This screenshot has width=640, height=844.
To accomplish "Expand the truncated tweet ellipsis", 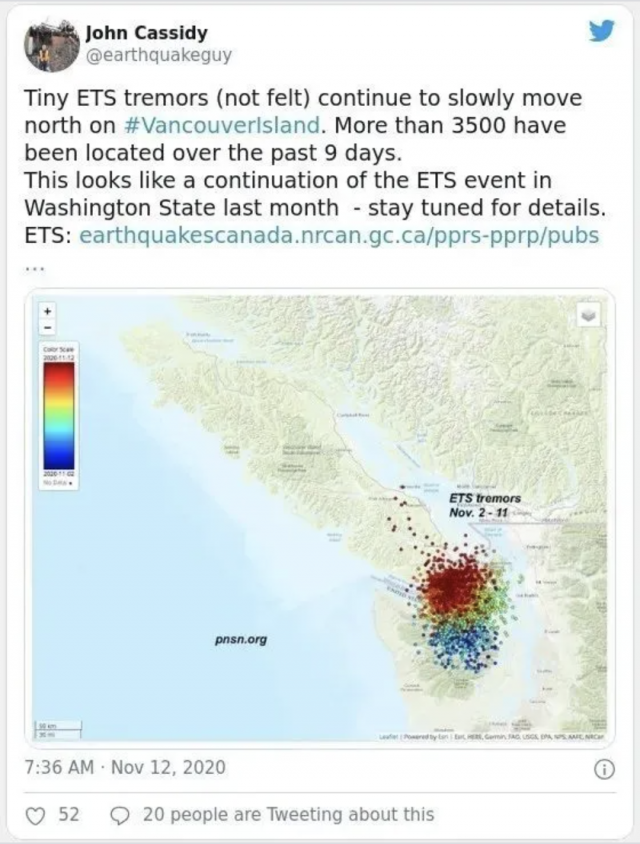I will coord(35,268).
